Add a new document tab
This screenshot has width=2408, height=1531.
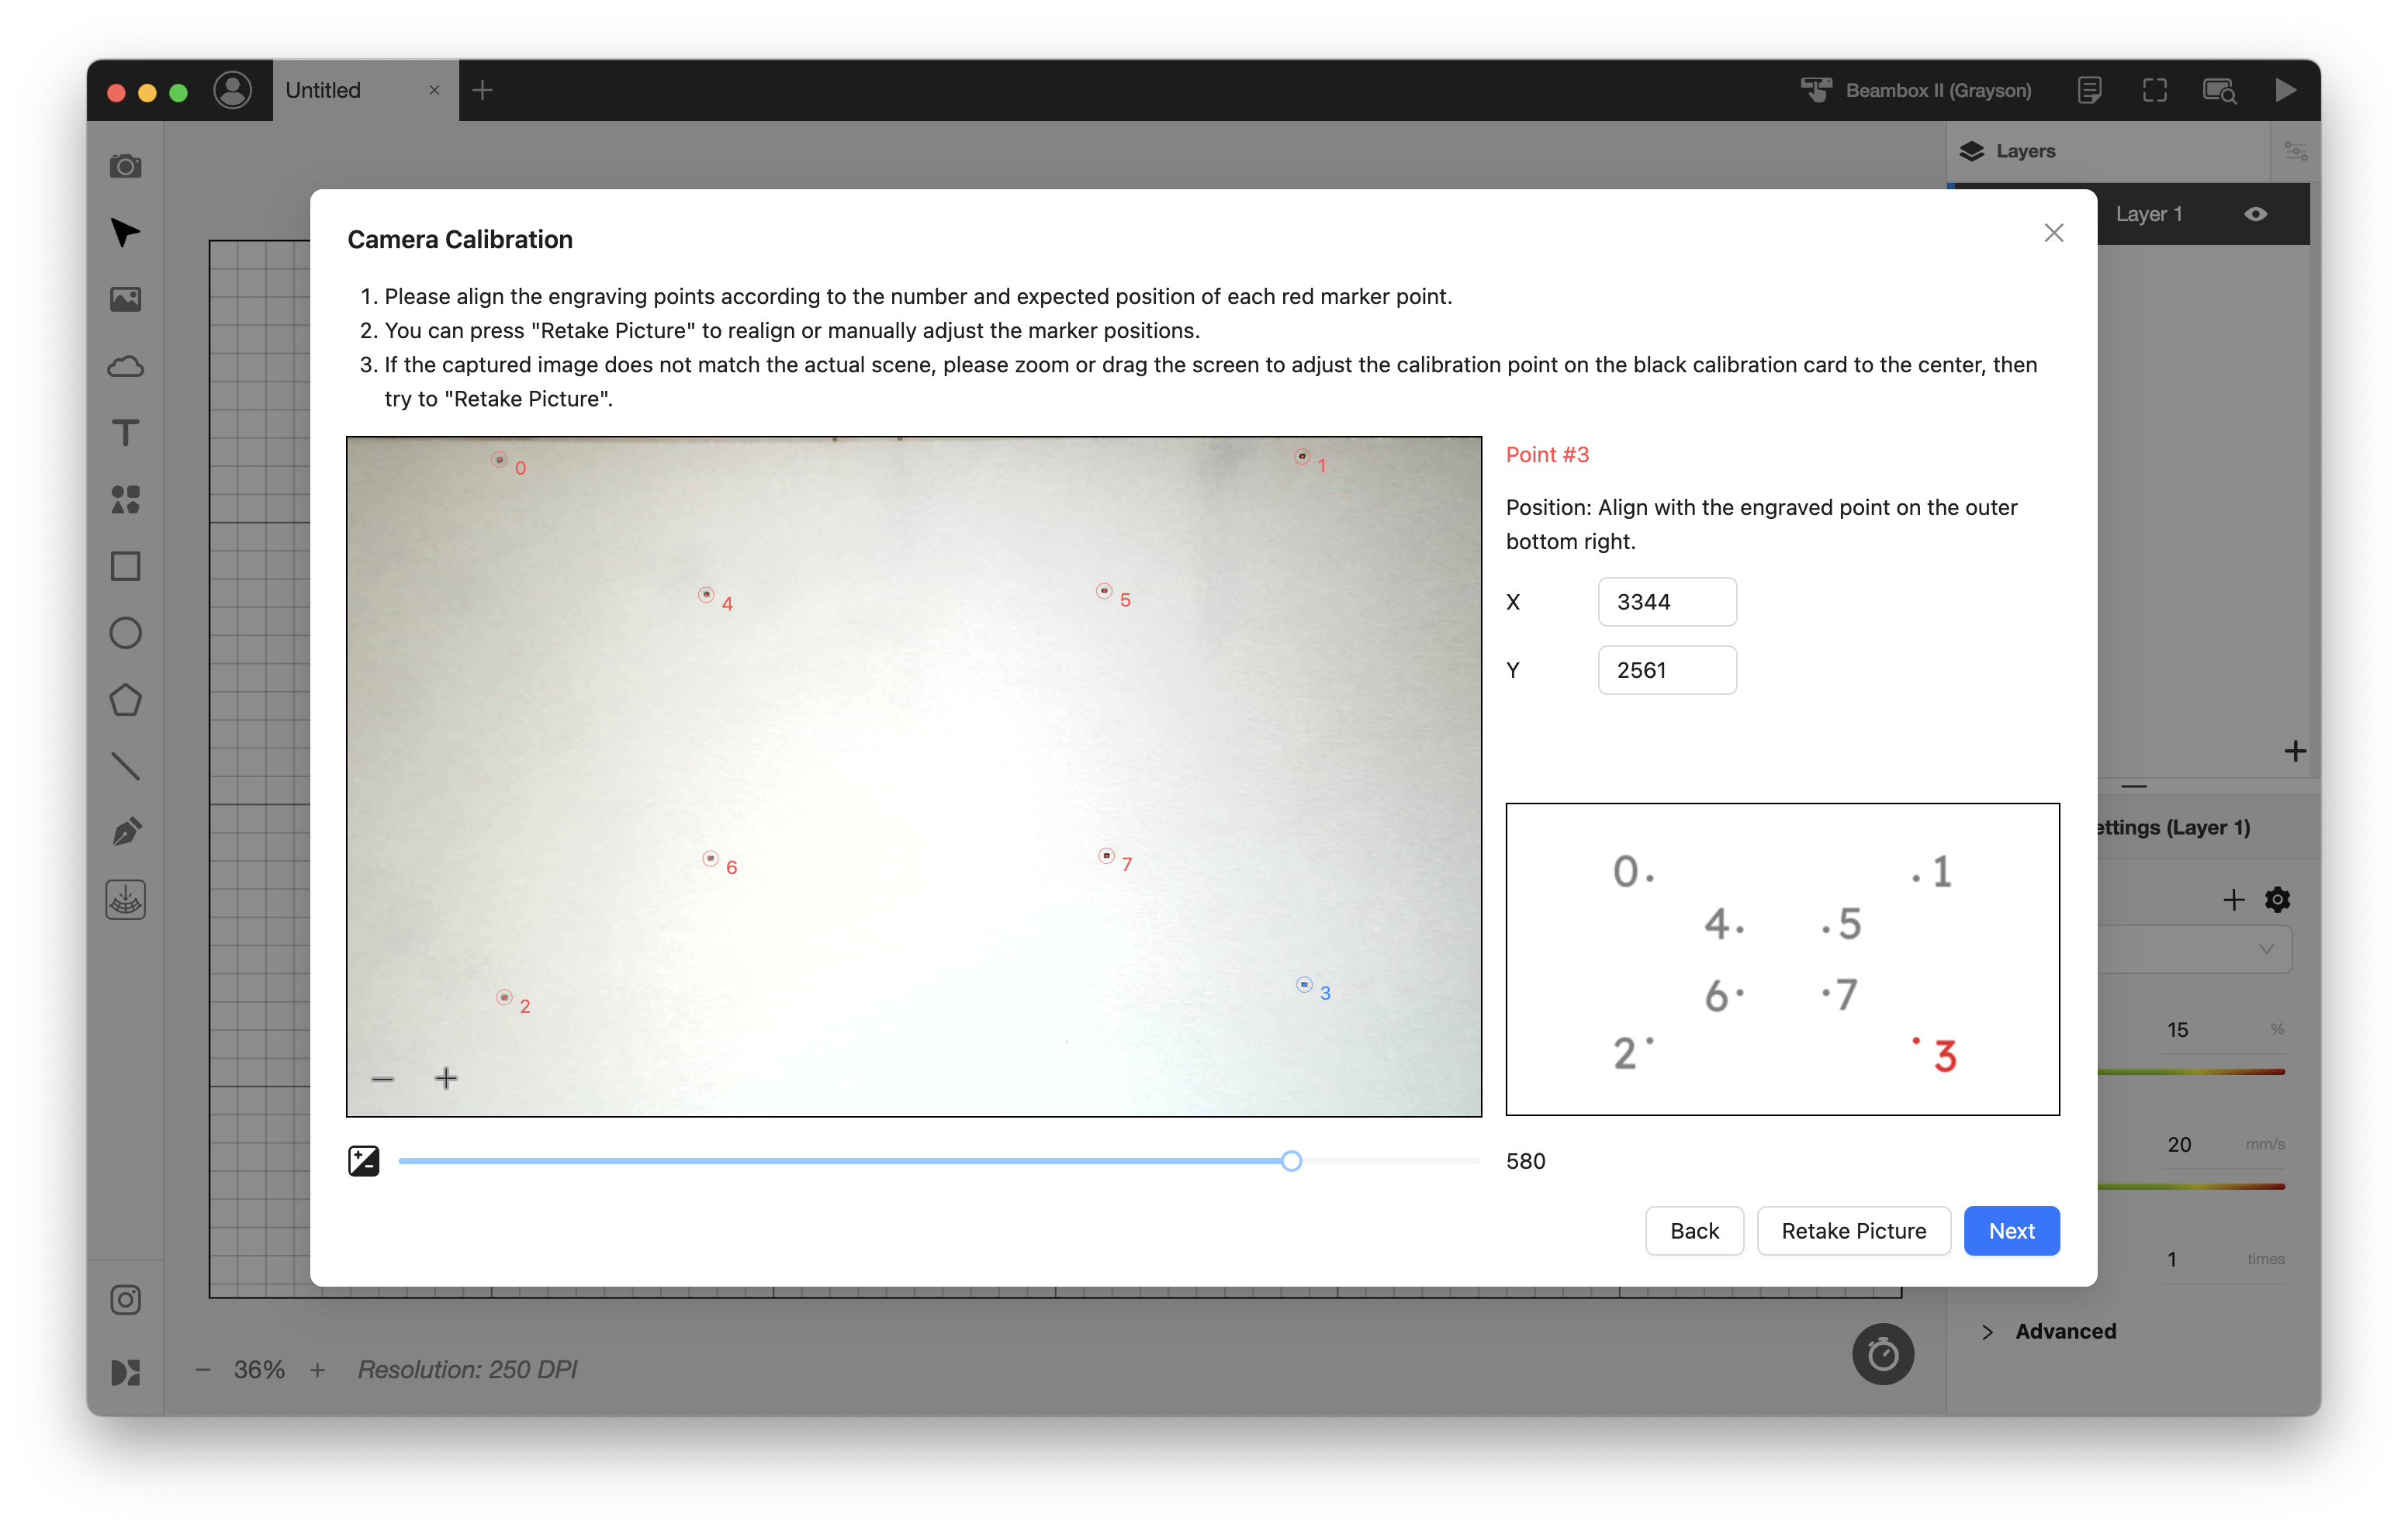[x=482, y=90]
